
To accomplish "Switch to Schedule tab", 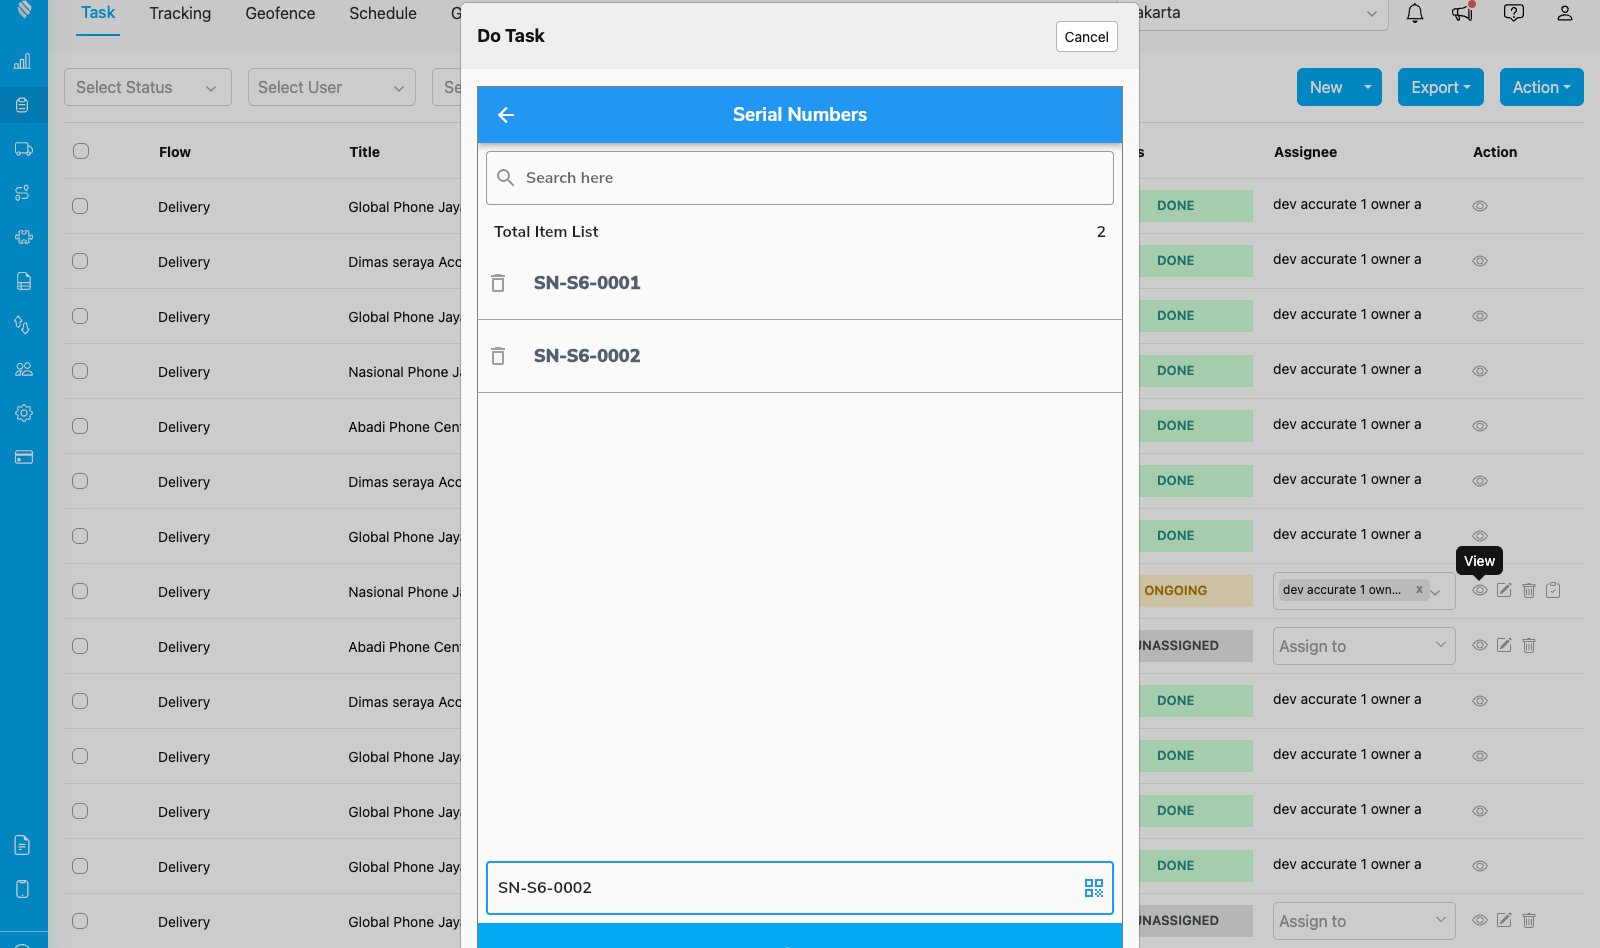I will pyautogui.click(x=383, y=13).
